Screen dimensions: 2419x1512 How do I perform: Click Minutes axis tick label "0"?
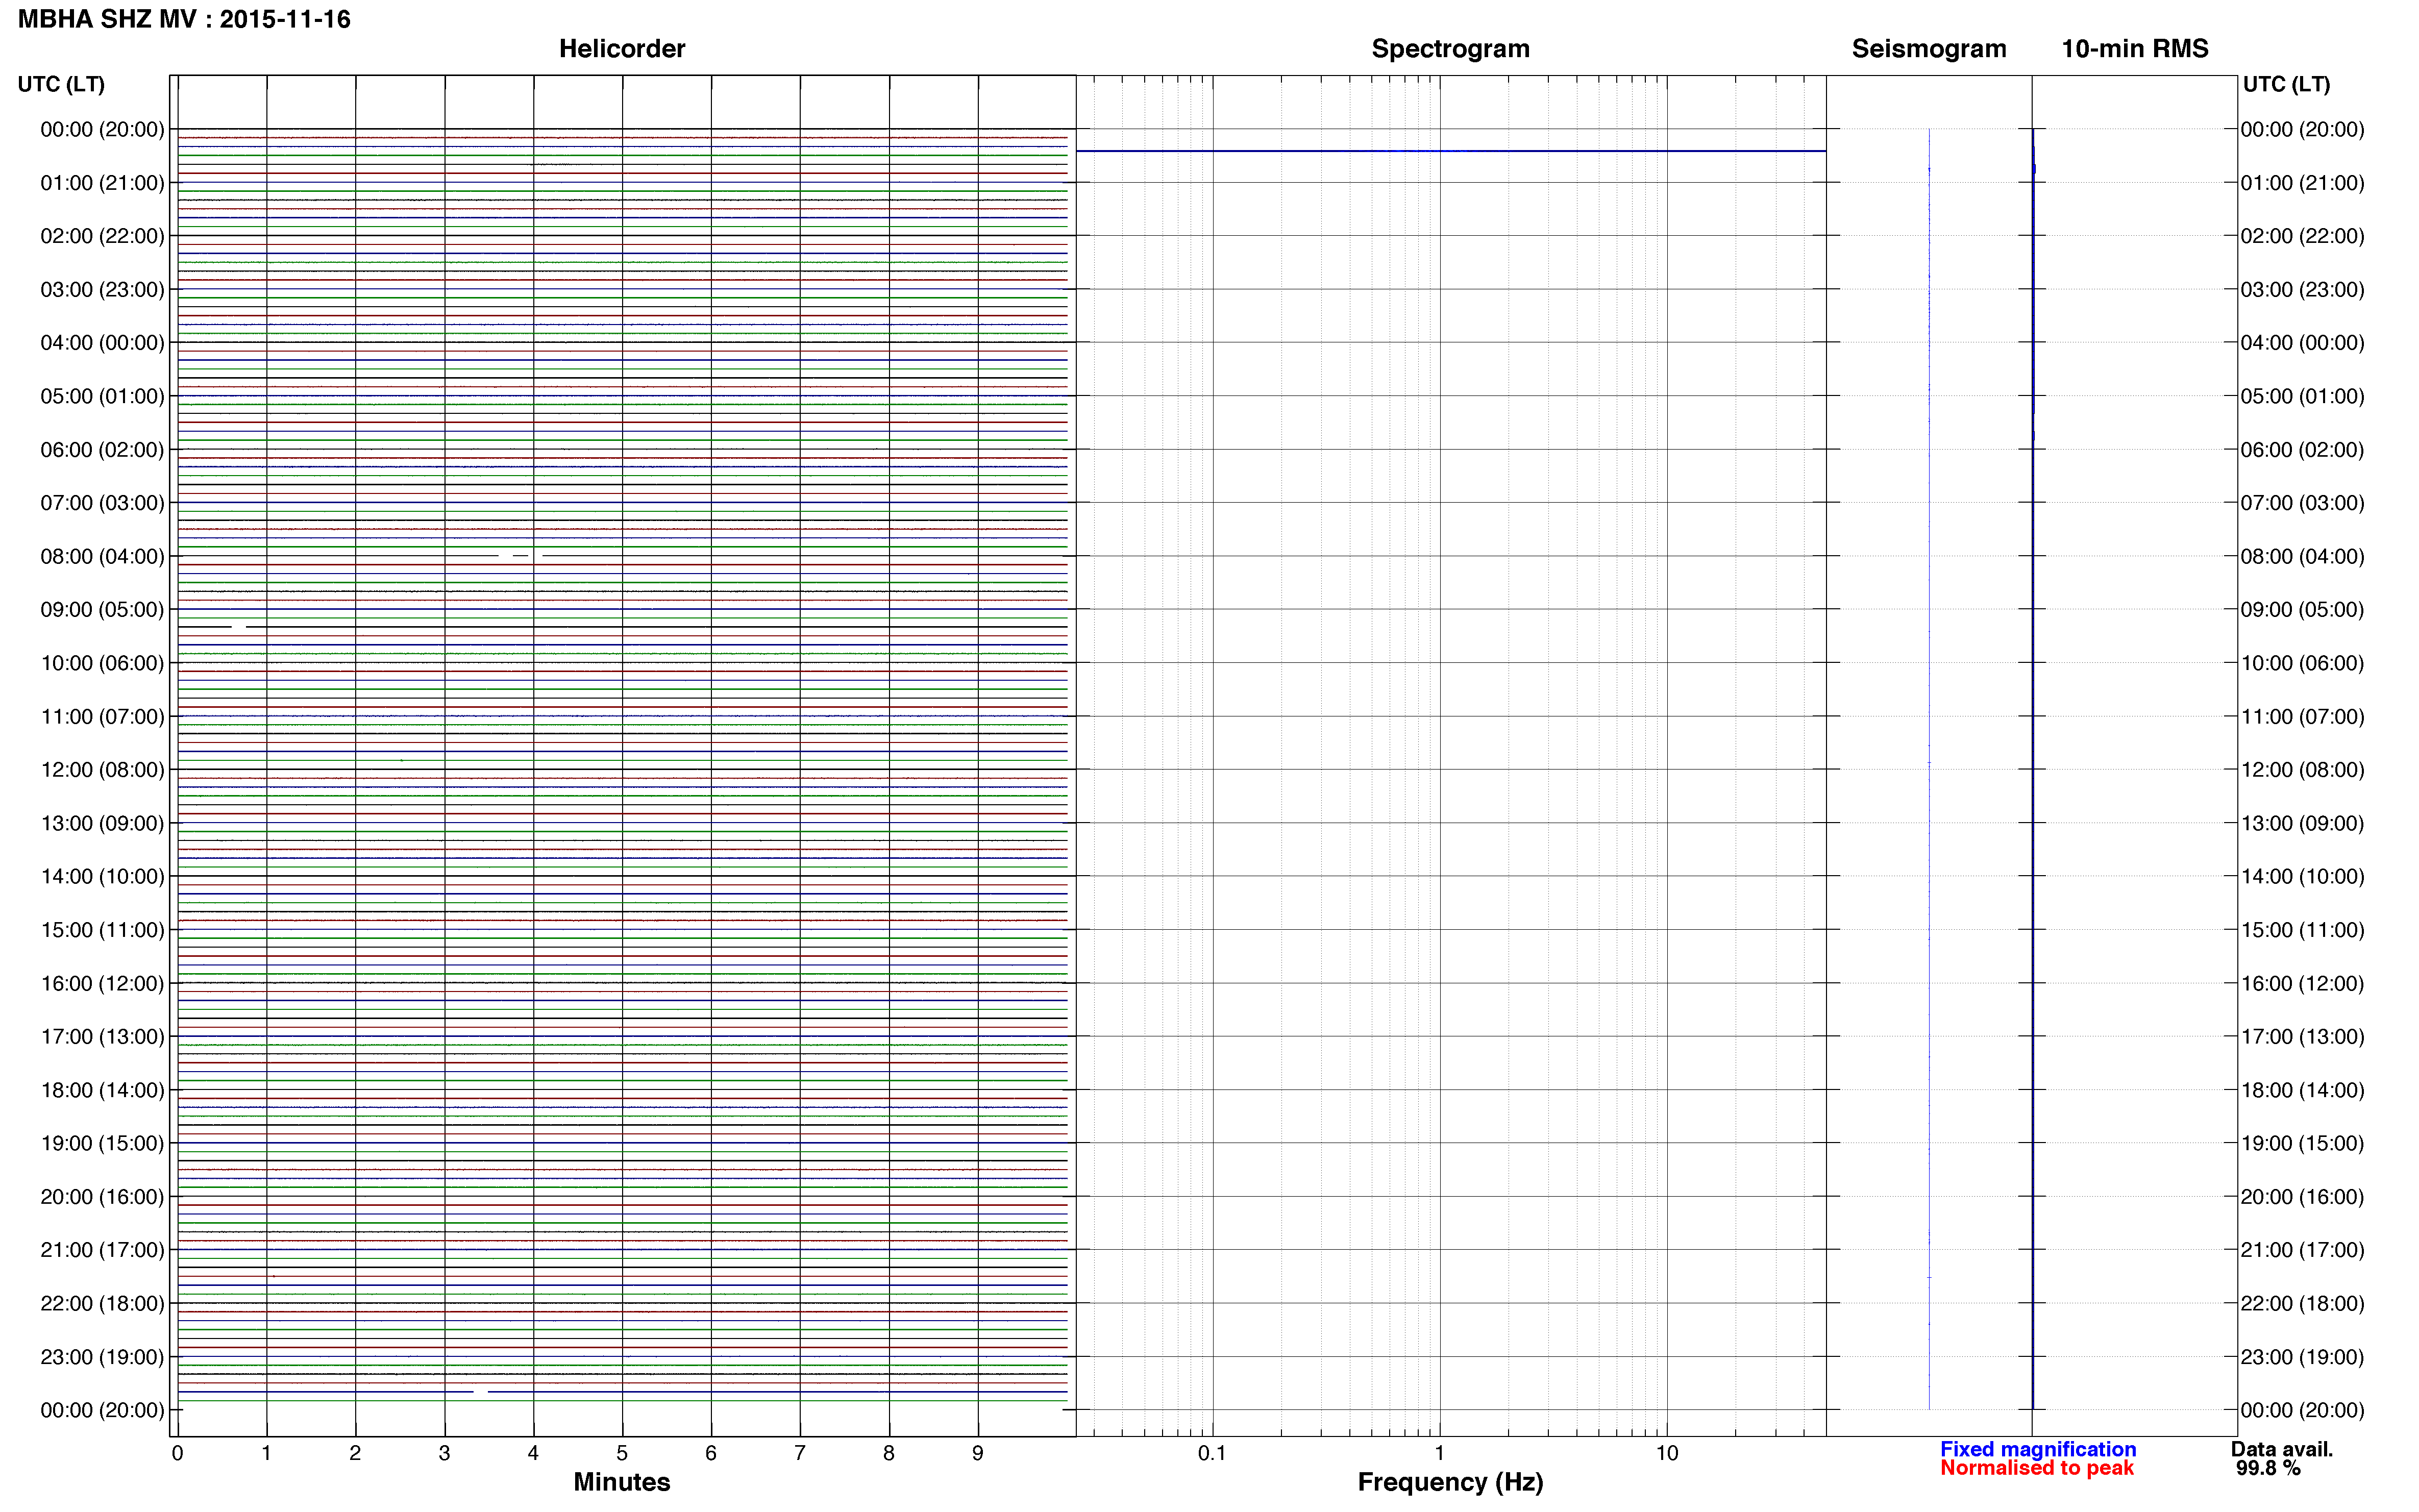177,1453
